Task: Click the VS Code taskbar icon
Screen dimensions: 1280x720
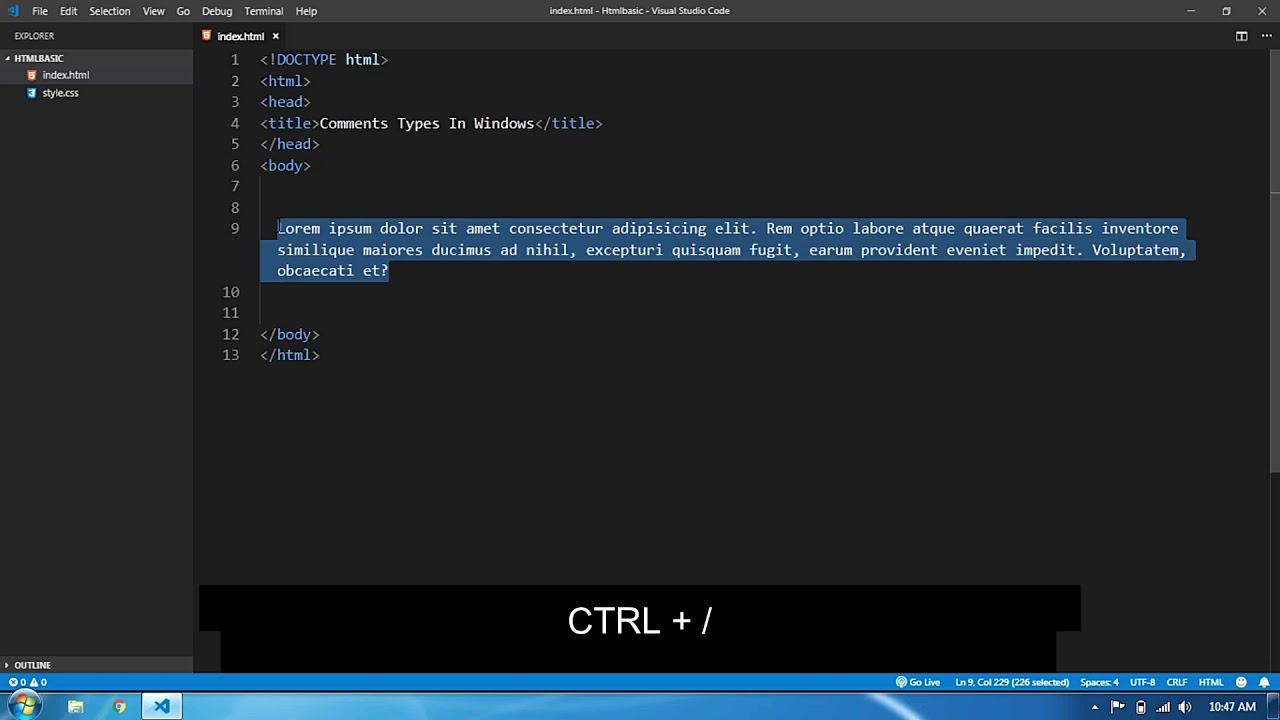Action: [161, 707]
